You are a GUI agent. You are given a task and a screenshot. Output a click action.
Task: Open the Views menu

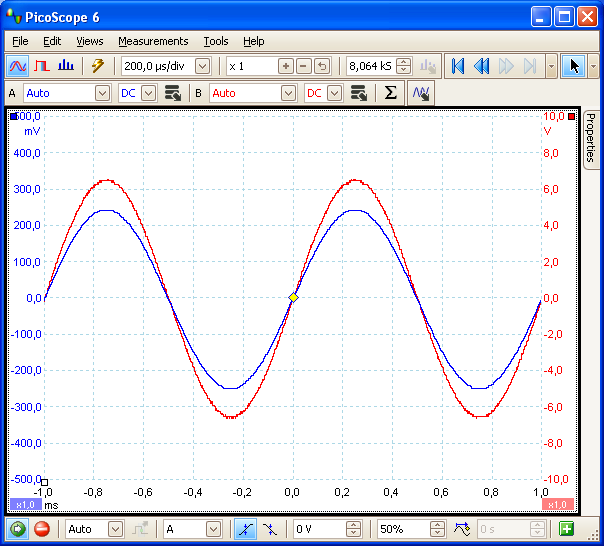90,41
